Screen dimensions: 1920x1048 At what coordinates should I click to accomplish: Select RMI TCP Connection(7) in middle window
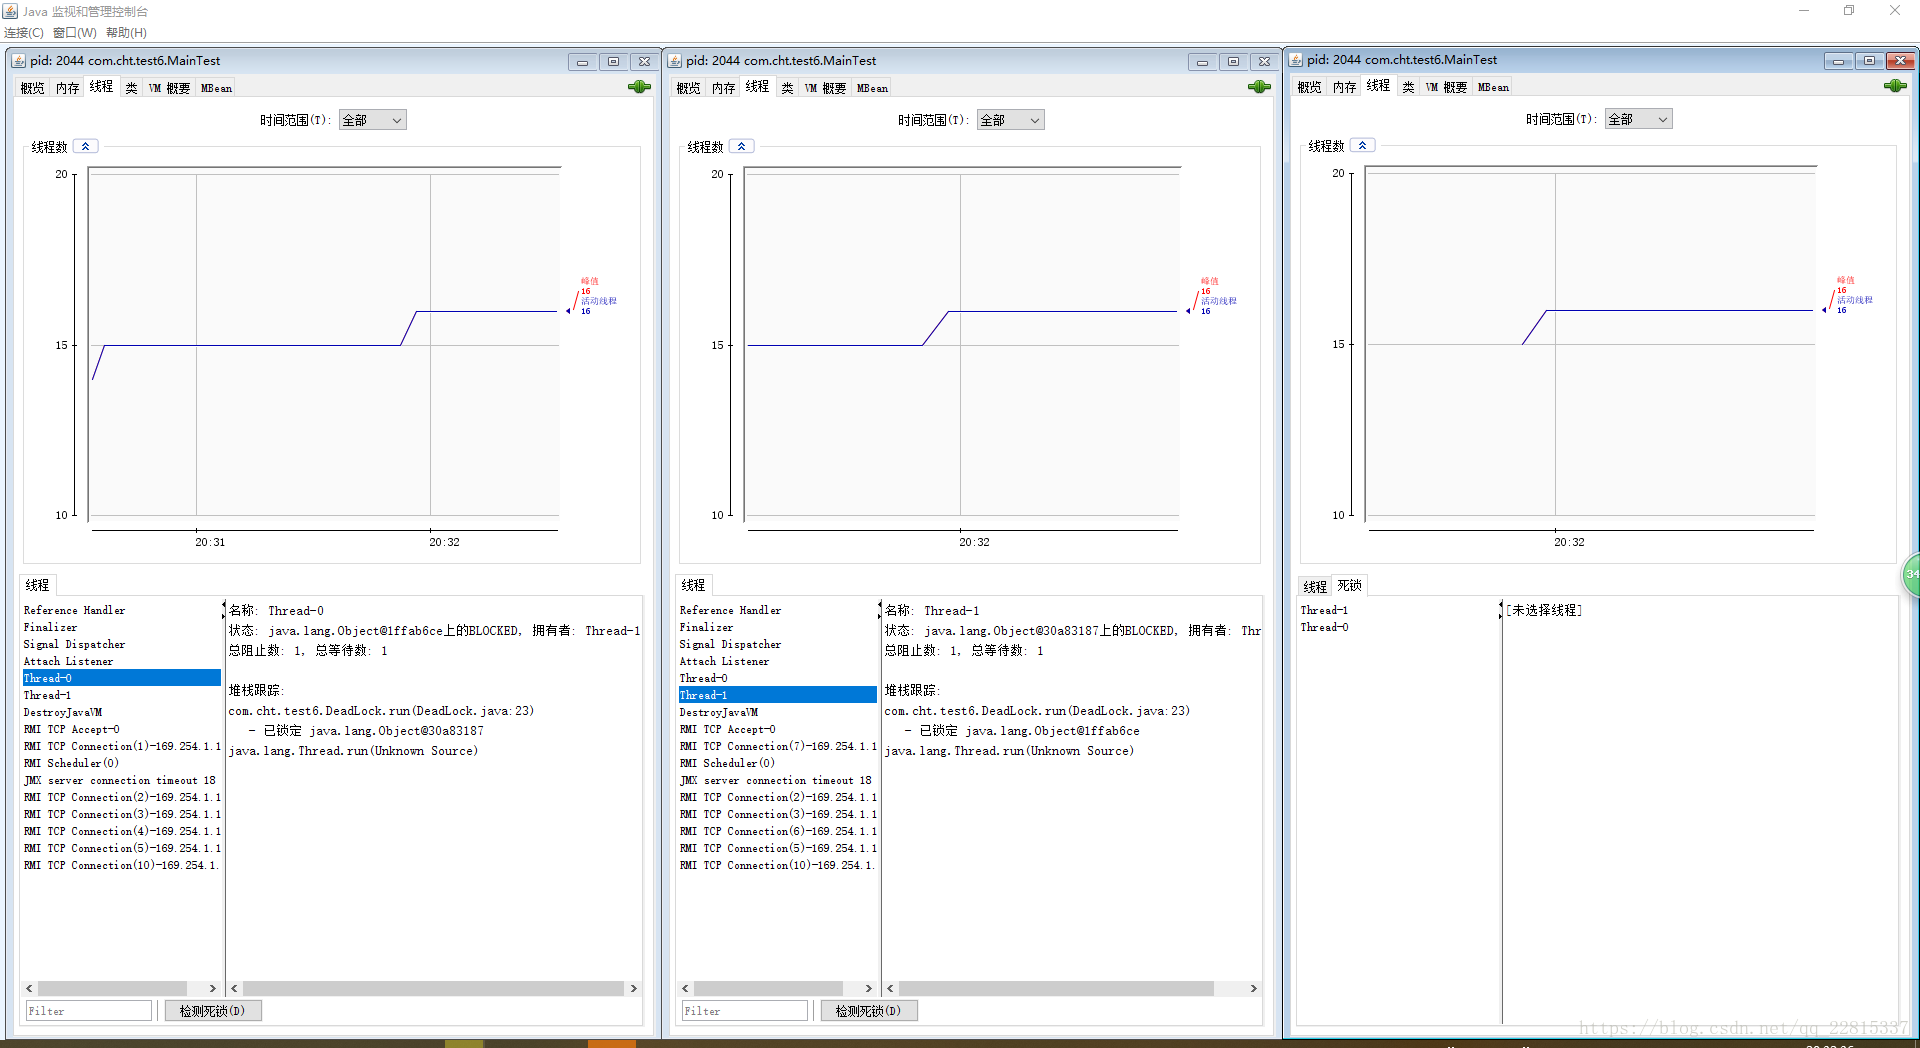[777, 746]
